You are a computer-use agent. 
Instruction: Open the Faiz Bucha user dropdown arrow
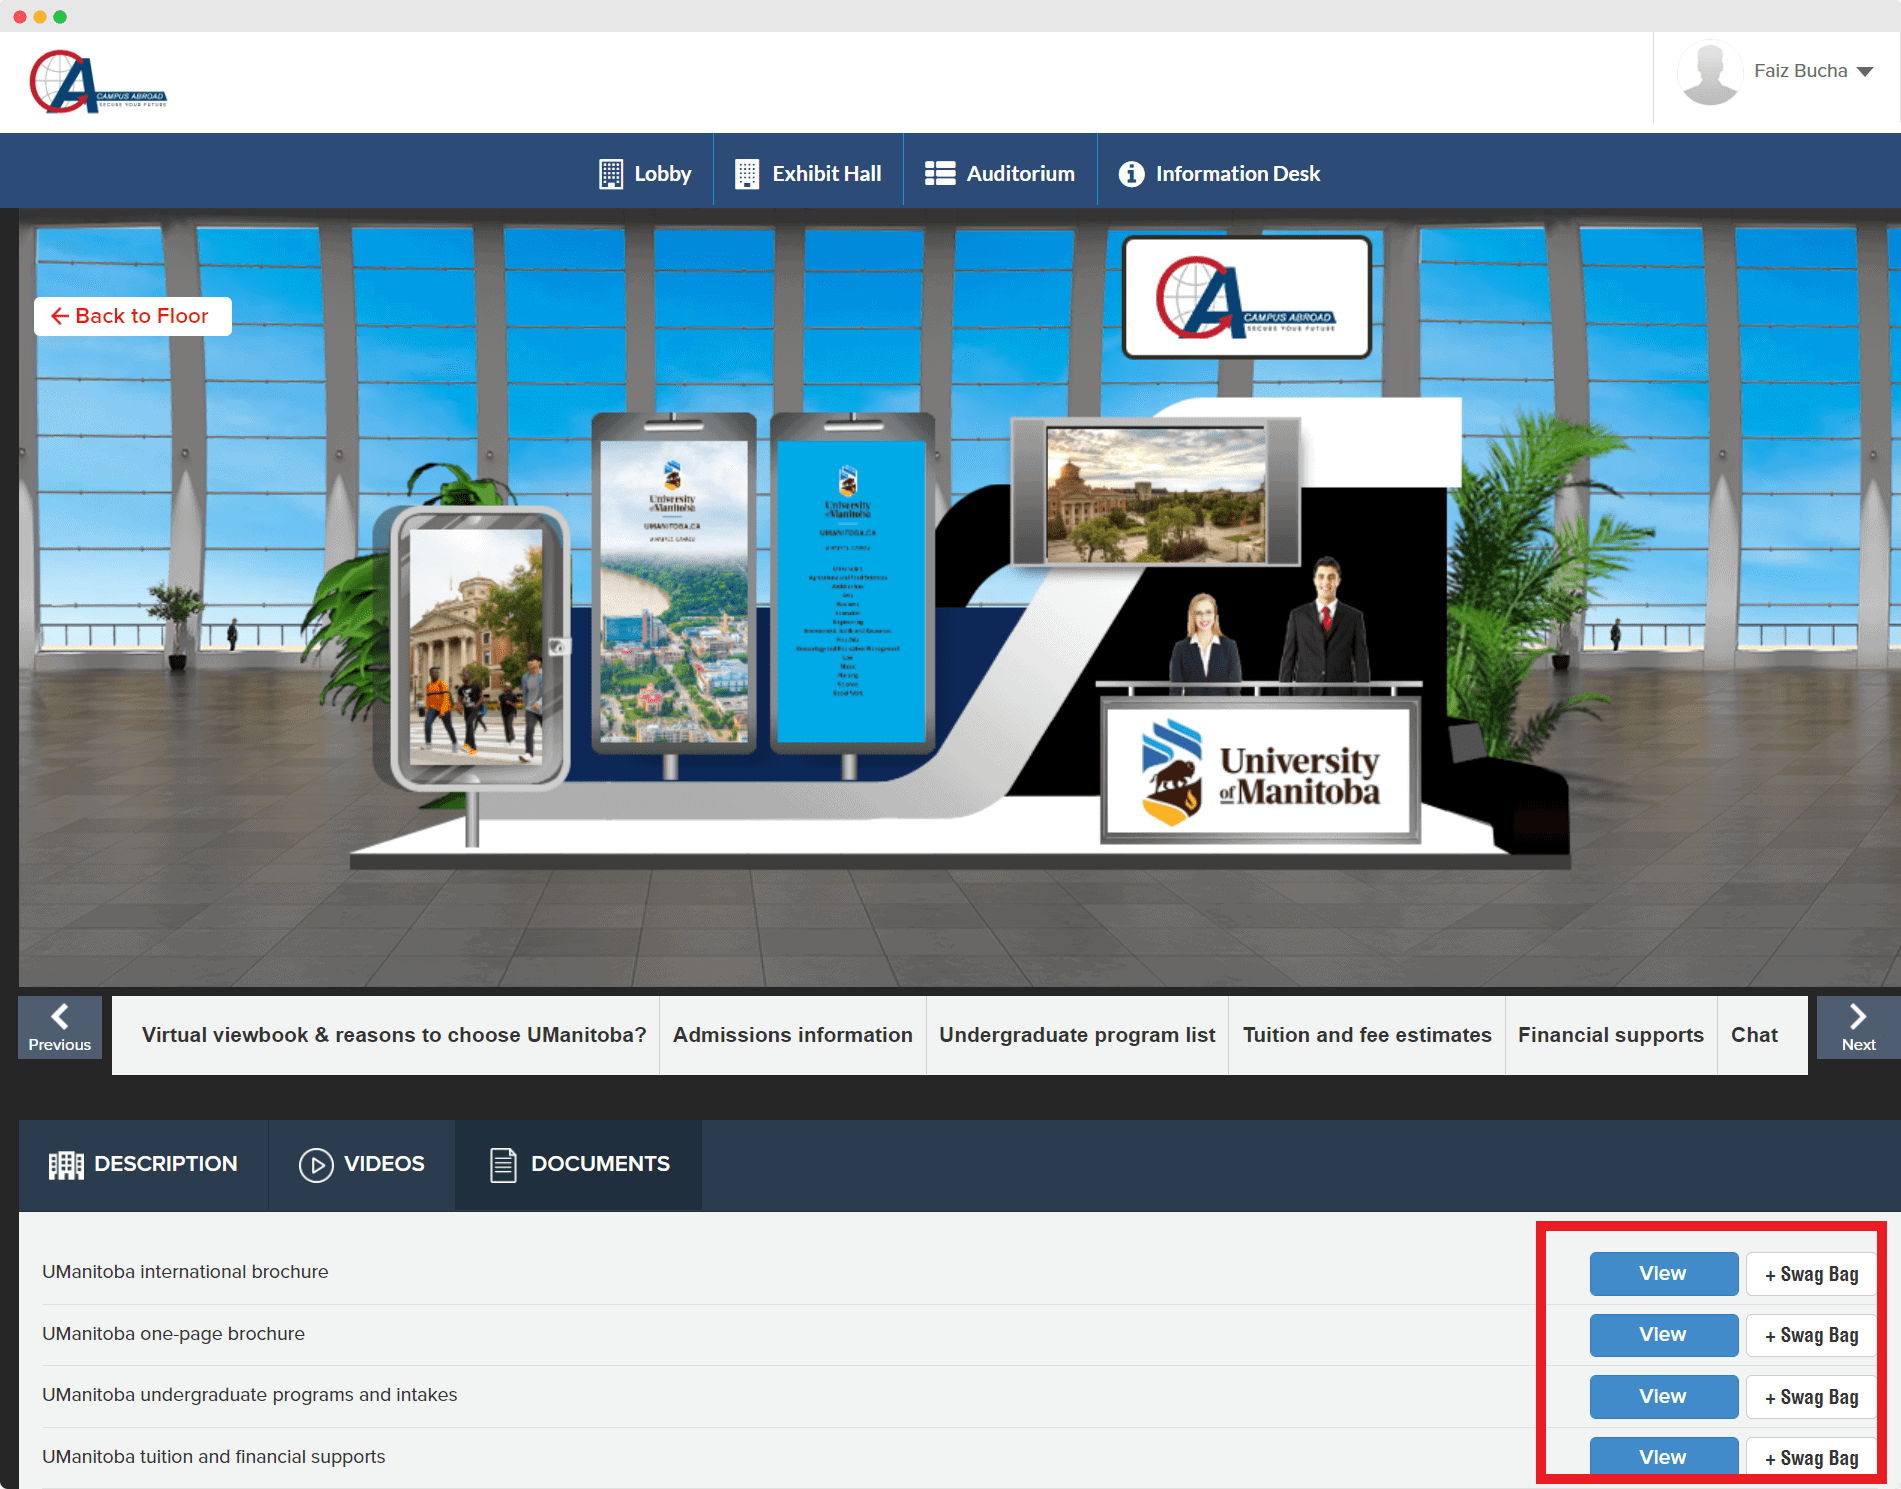click(1865, 72)
